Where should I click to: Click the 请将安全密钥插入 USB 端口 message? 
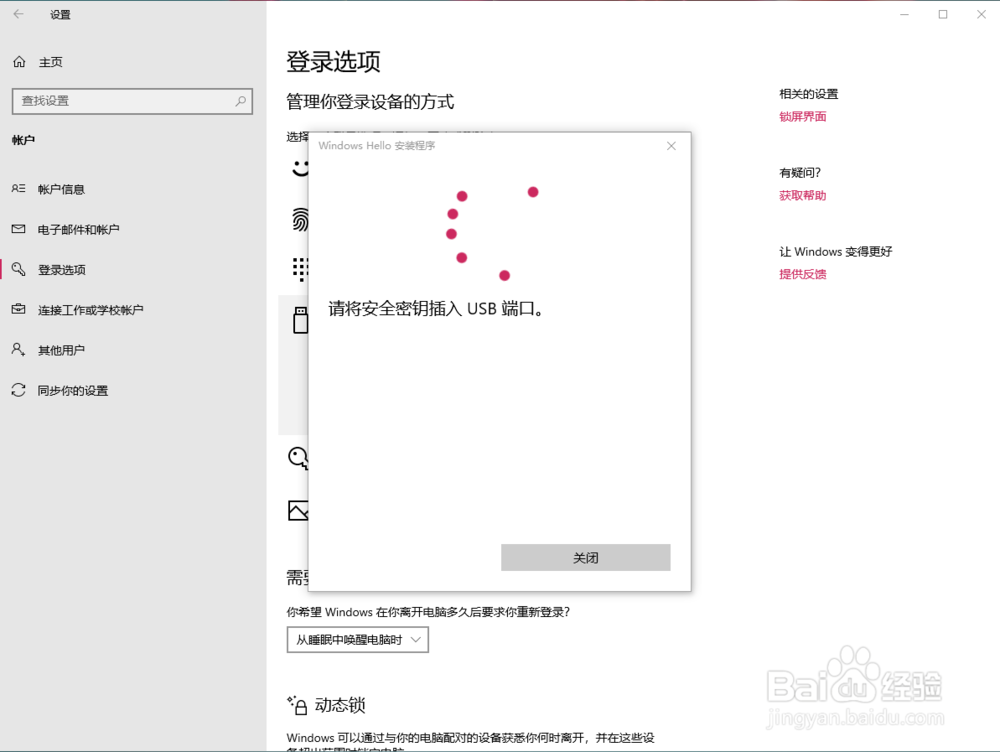tap(436, 309)
